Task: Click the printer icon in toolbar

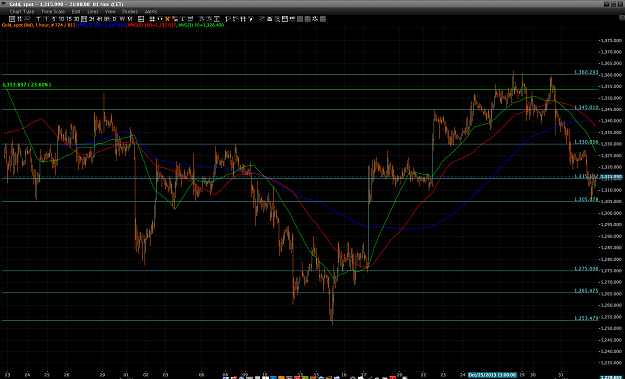Action: coord(269,19)
